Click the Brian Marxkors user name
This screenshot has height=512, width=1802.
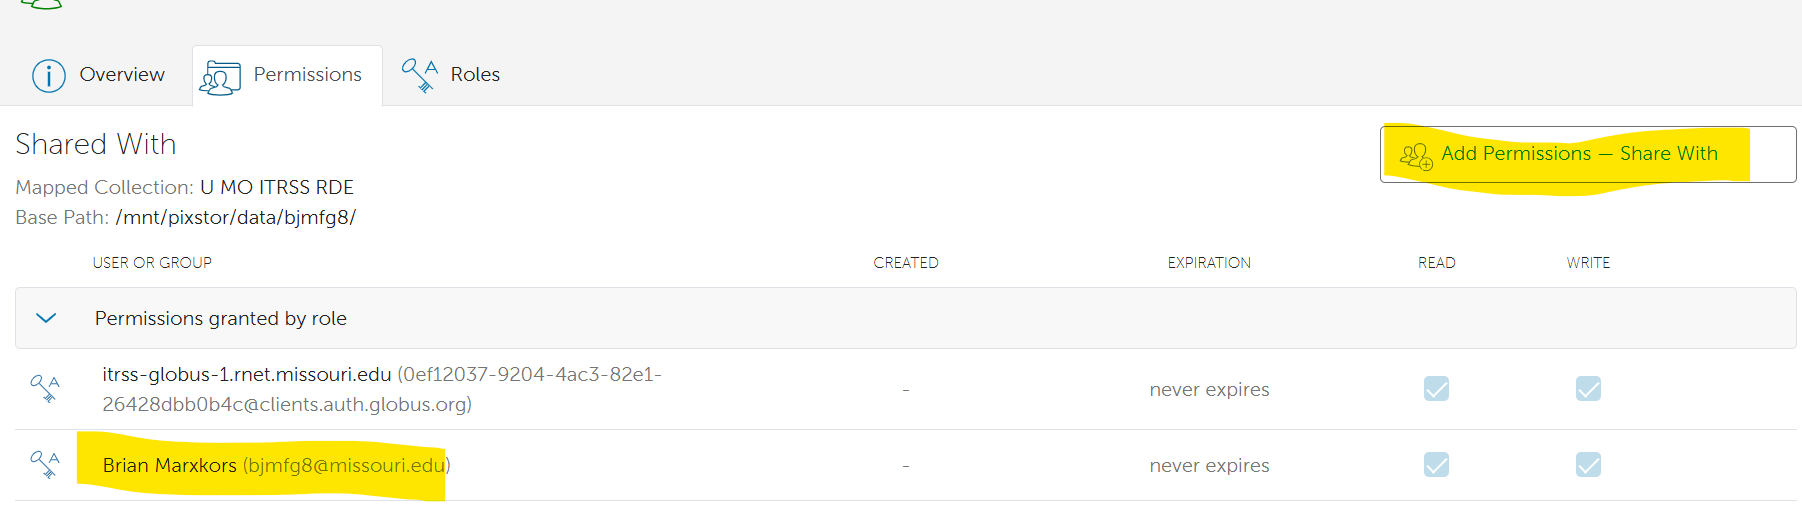coord(170,465)
